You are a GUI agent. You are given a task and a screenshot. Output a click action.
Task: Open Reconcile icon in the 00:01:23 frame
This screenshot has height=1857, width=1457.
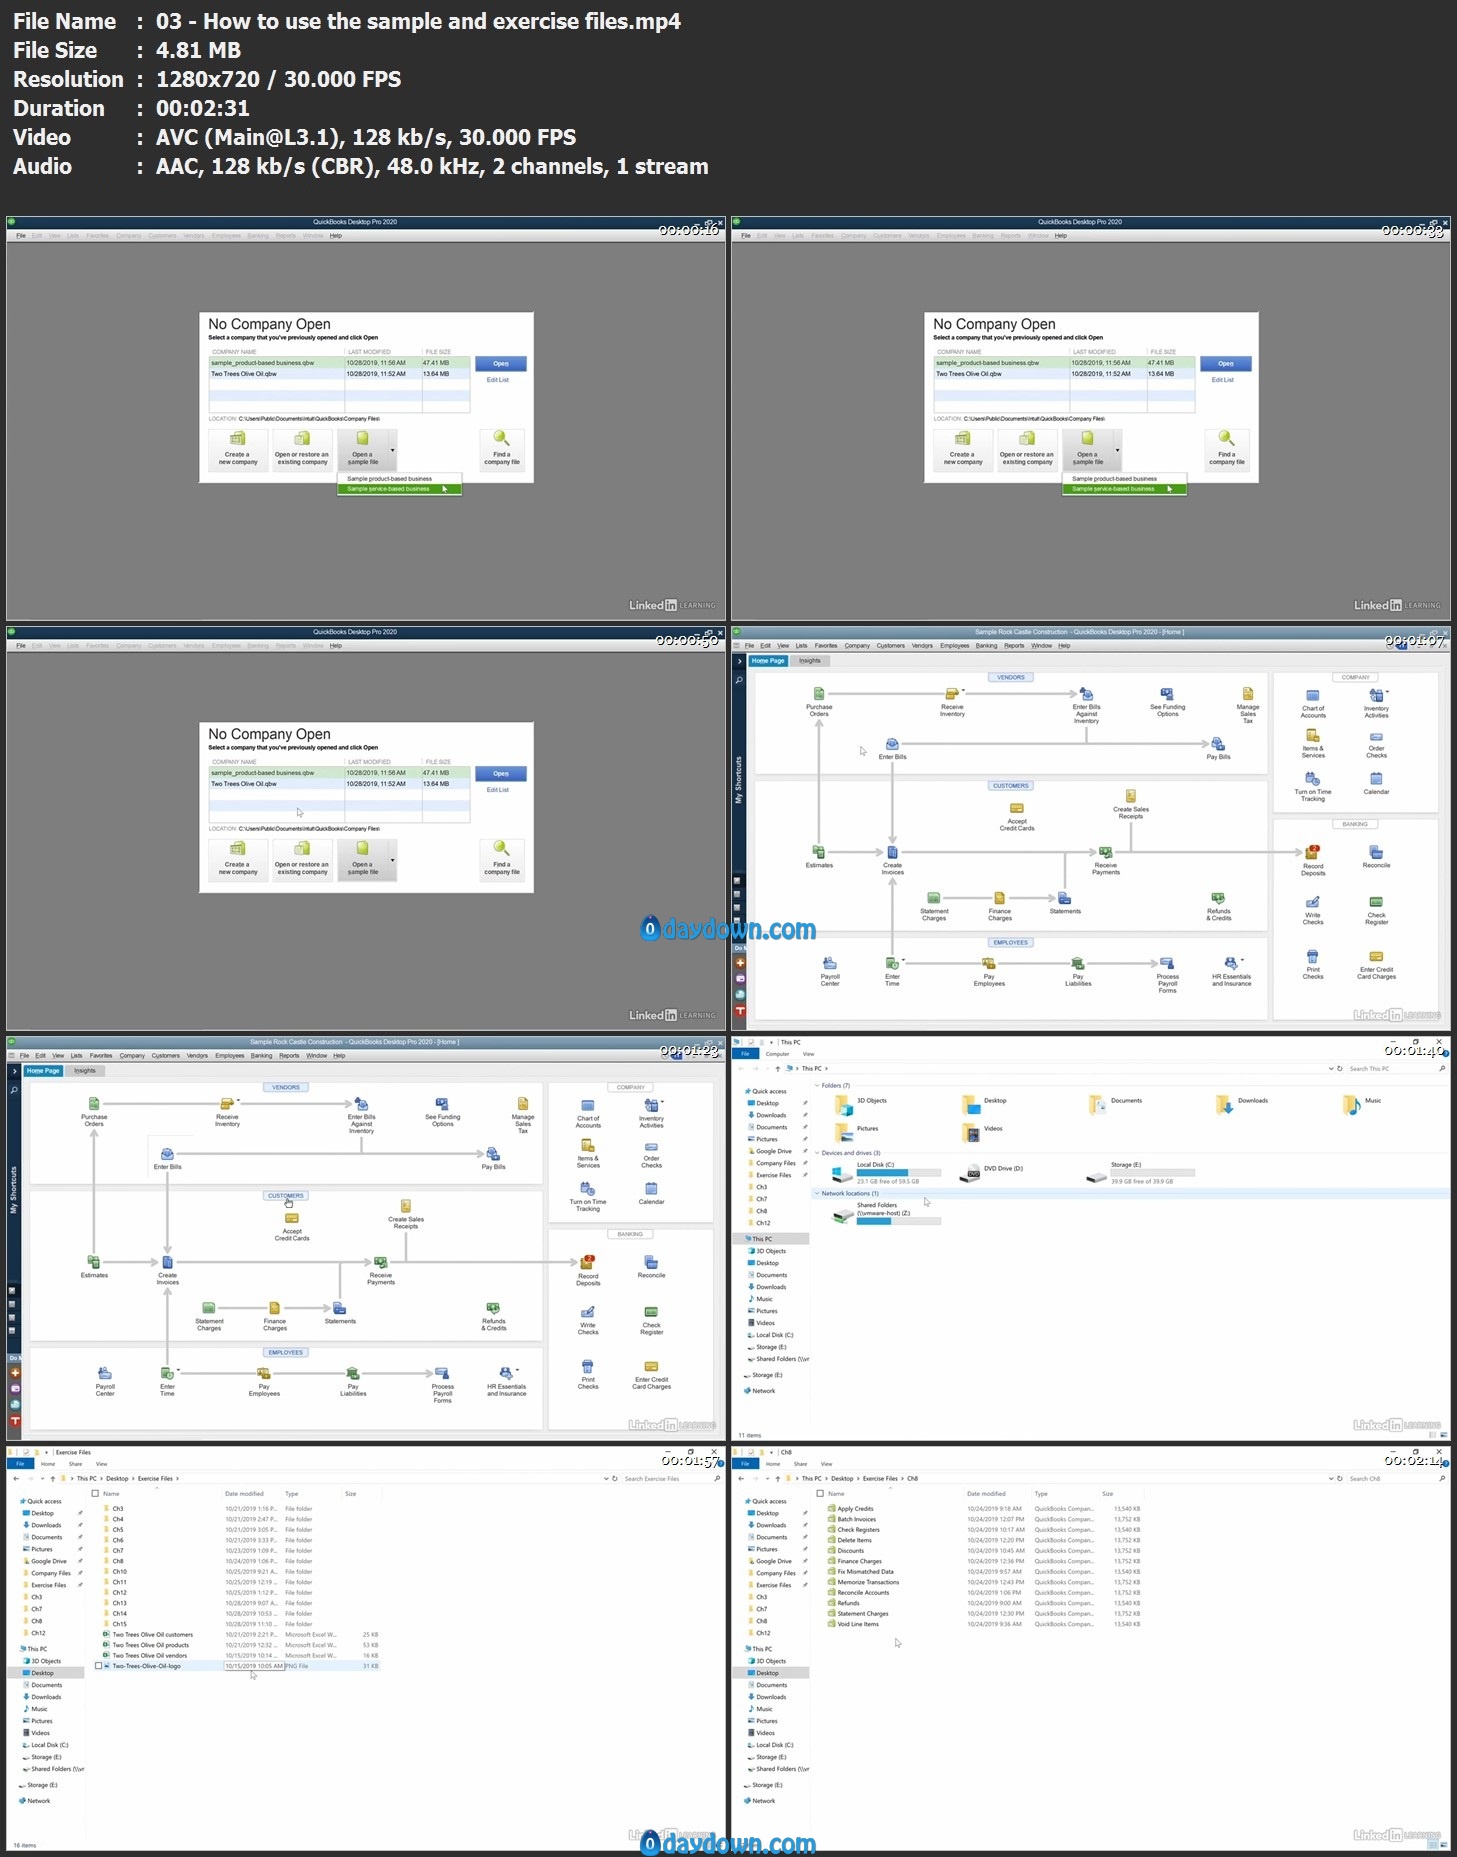pyautogui.click(x=651, y=1262)
